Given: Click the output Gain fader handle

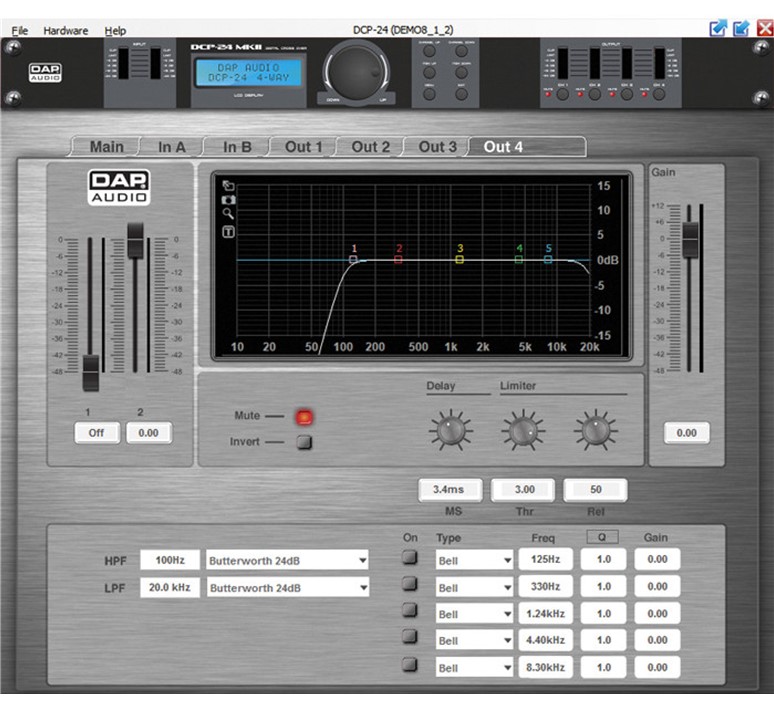Looking at the screenshot, I should 690,238.
